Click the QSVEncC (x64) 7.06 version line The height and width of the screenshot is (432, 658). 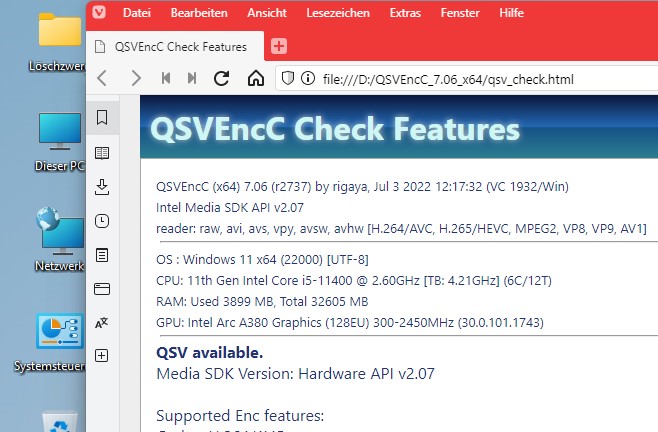(362, 186)
